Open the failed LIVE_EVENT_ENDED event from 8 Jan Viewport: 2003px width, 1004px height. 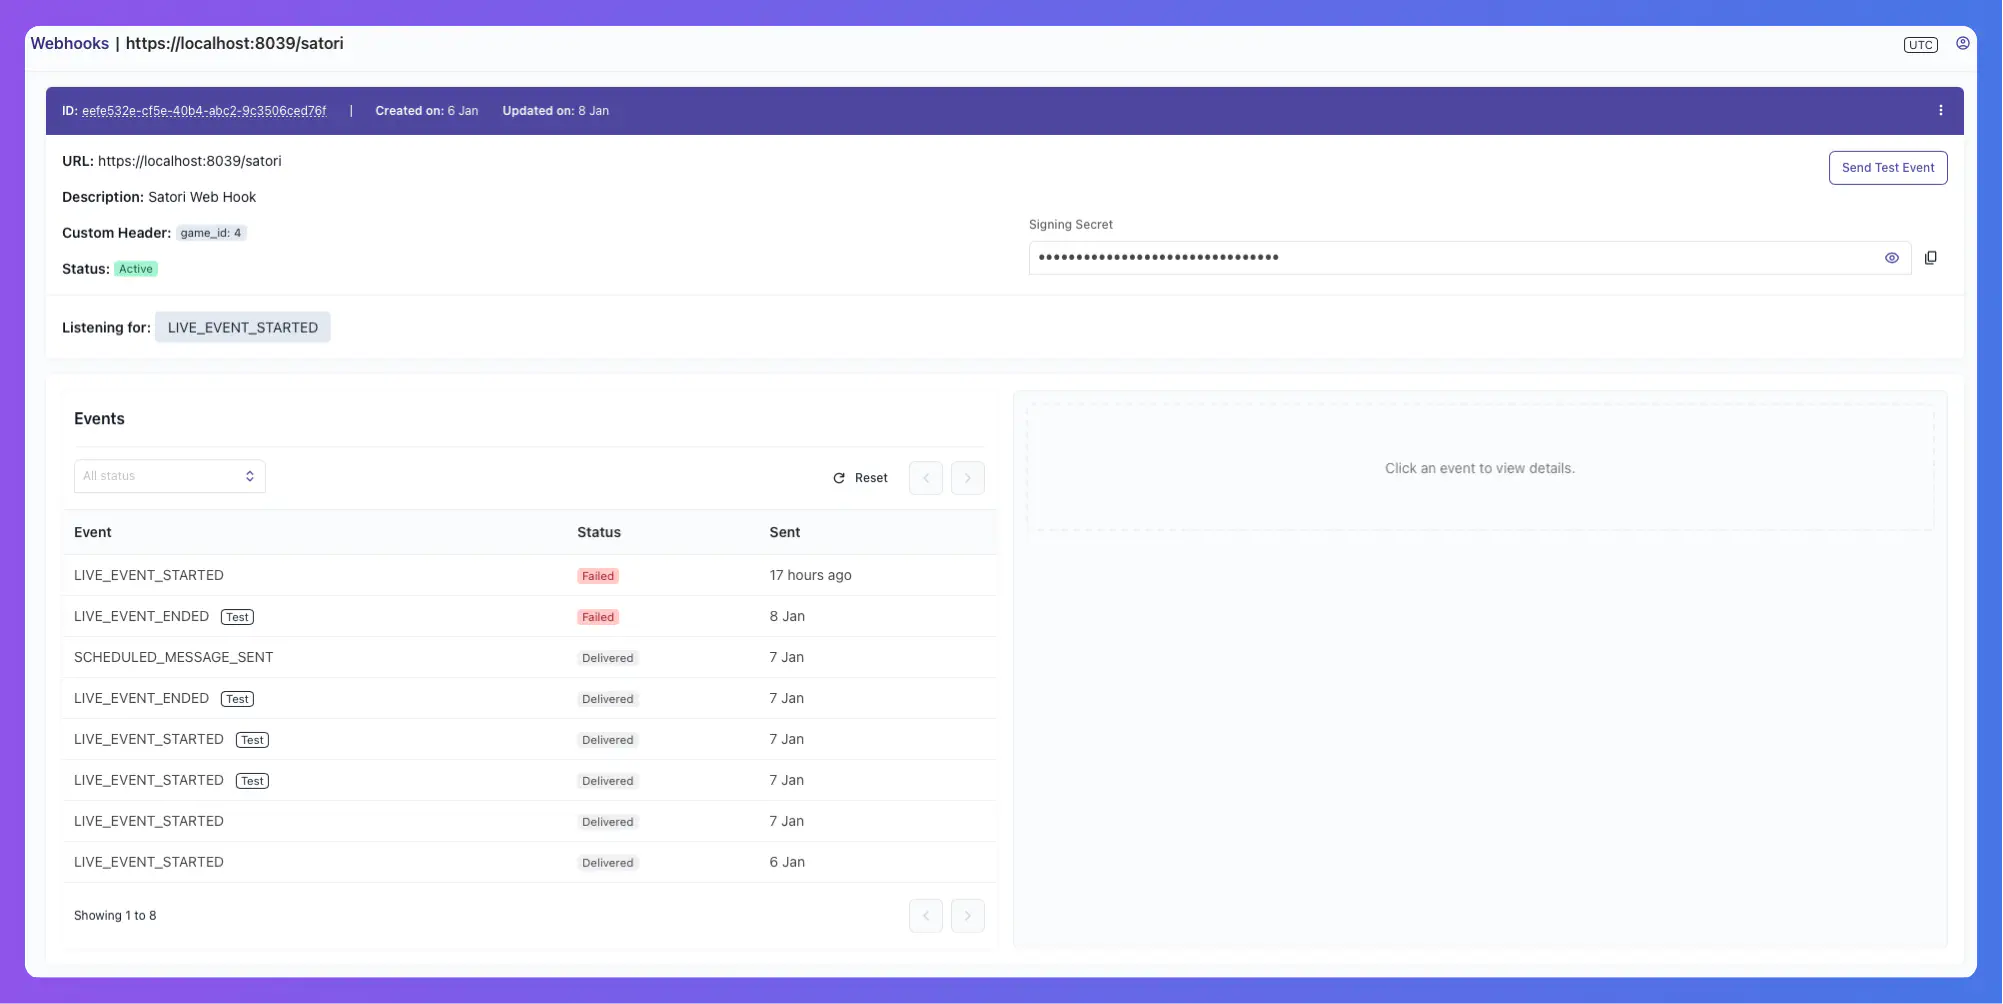530,617
